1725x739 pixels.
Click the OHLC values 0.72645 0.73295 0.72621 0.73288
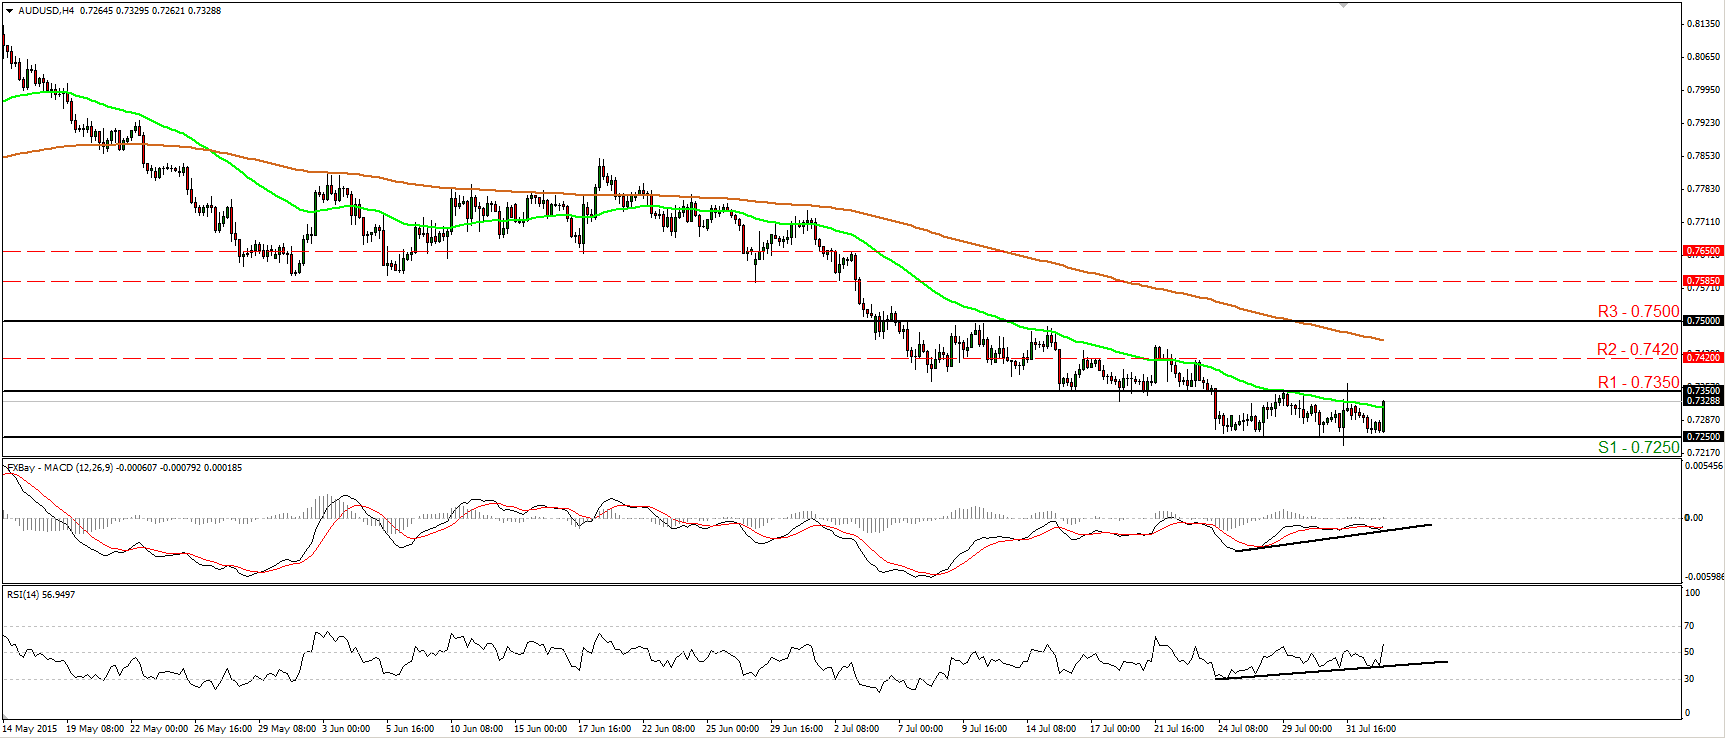click(150, 11)
